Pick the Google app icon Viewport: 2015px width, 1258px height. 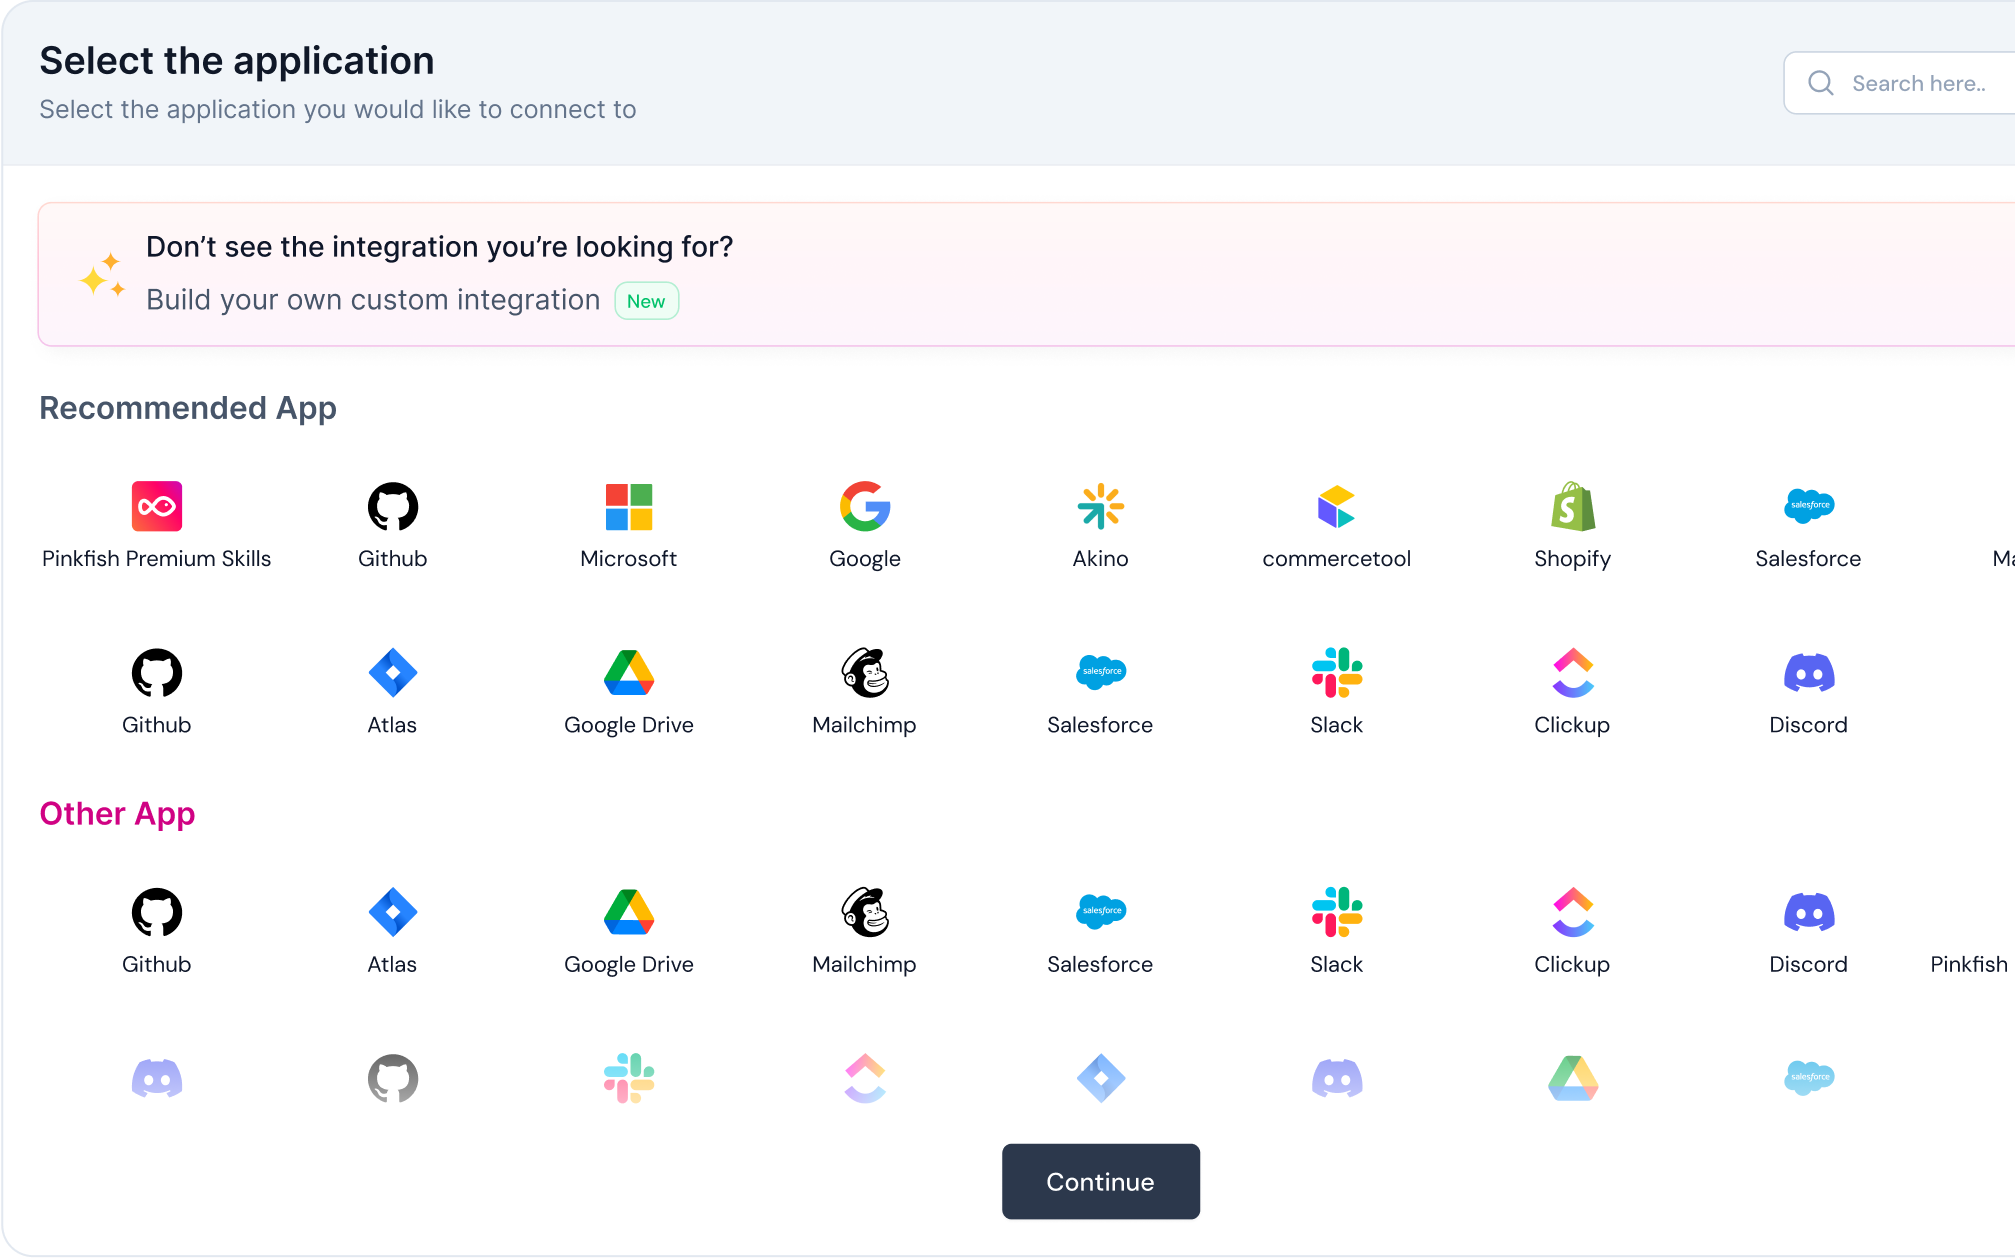(x=865, y=506)
